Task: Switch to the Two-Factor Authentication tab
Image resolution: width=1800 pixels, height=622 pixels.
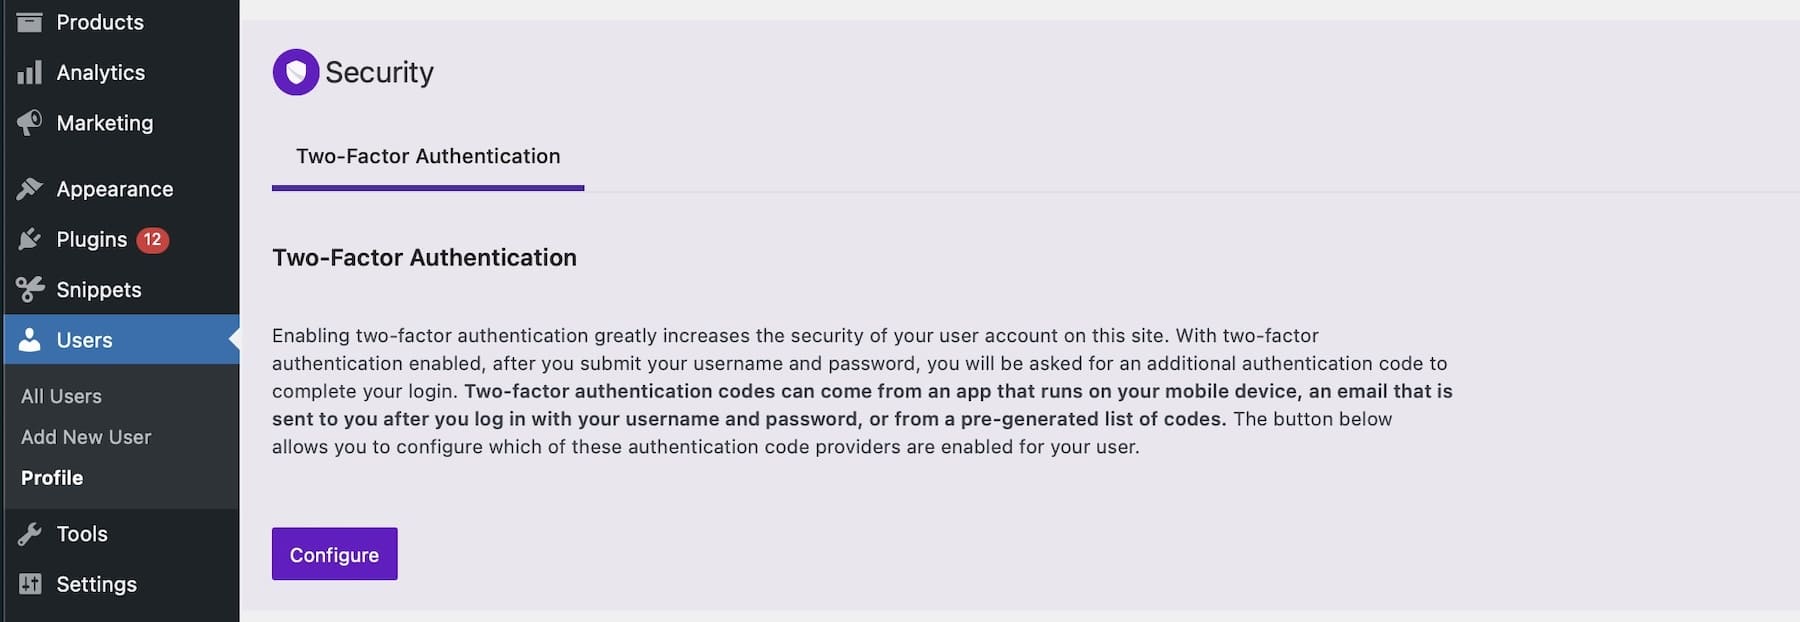Action: 428,156
